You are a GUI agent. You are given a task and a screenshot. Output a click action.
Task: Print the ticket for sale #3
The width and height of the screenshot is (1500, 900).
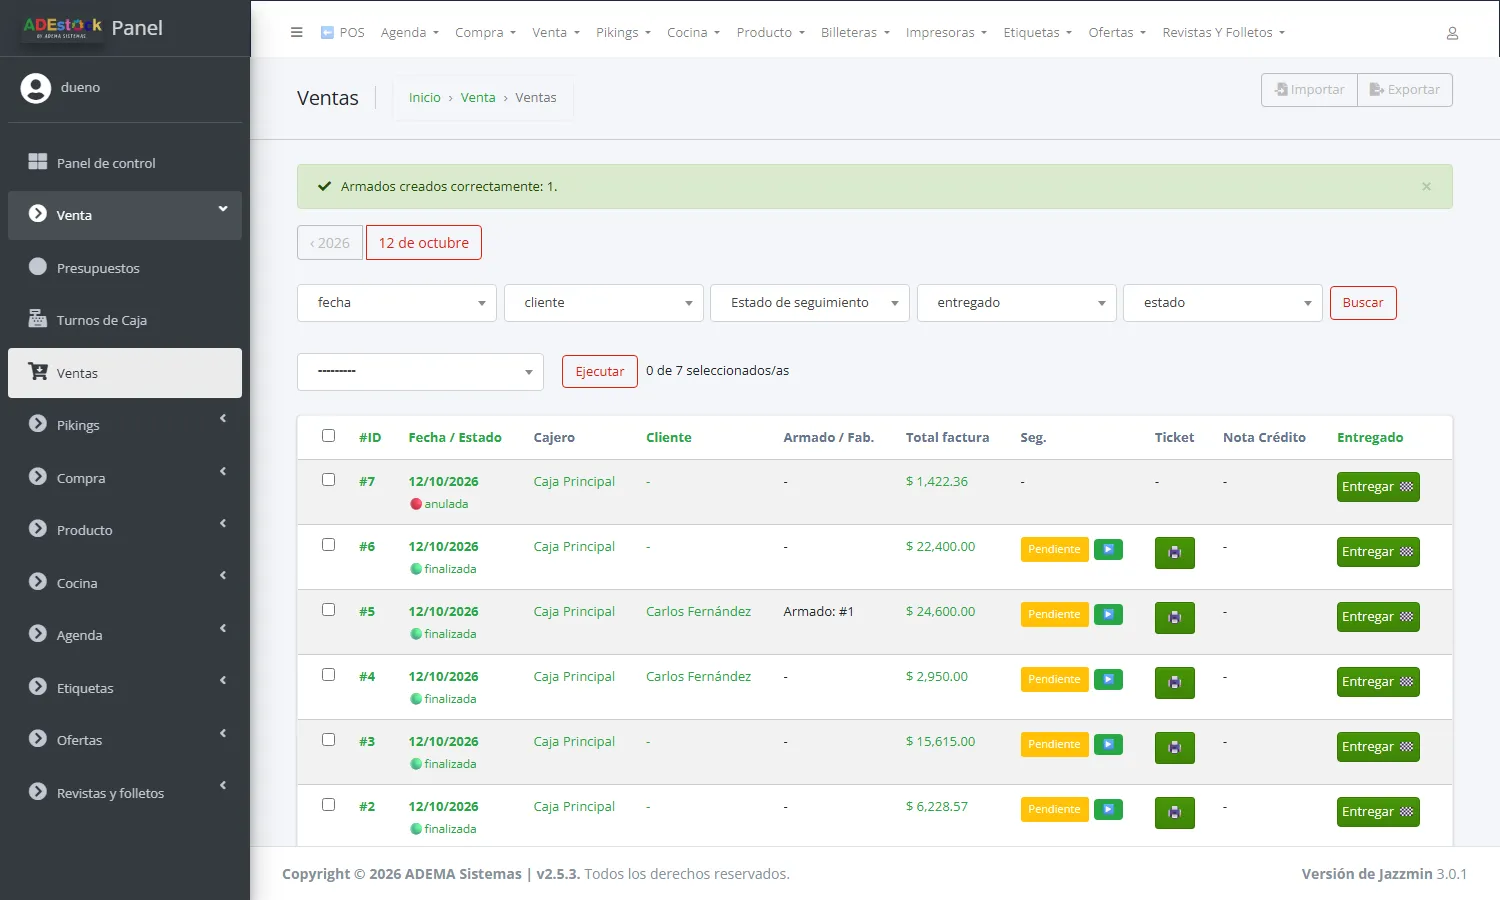click(1174, 747)
